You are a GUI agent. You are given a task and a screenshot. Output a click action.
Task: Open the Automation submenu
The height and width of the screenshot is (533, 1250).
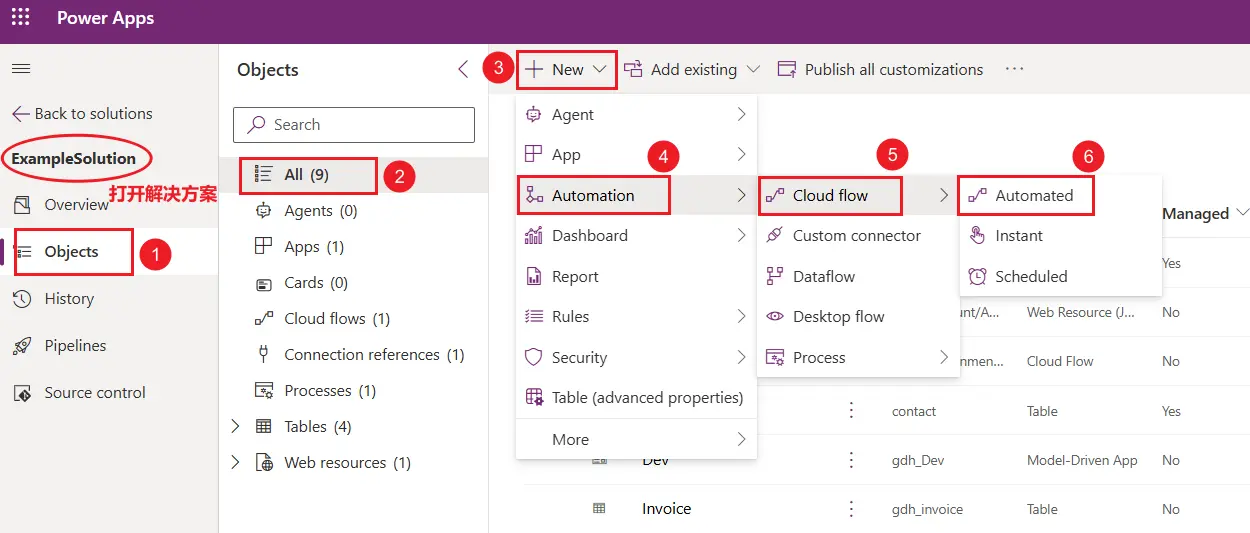636,195
